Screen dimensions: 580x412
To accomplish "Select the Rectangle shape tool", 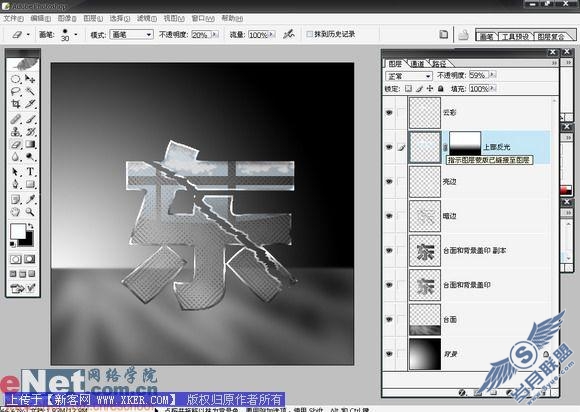I will [x=30, y=184].
